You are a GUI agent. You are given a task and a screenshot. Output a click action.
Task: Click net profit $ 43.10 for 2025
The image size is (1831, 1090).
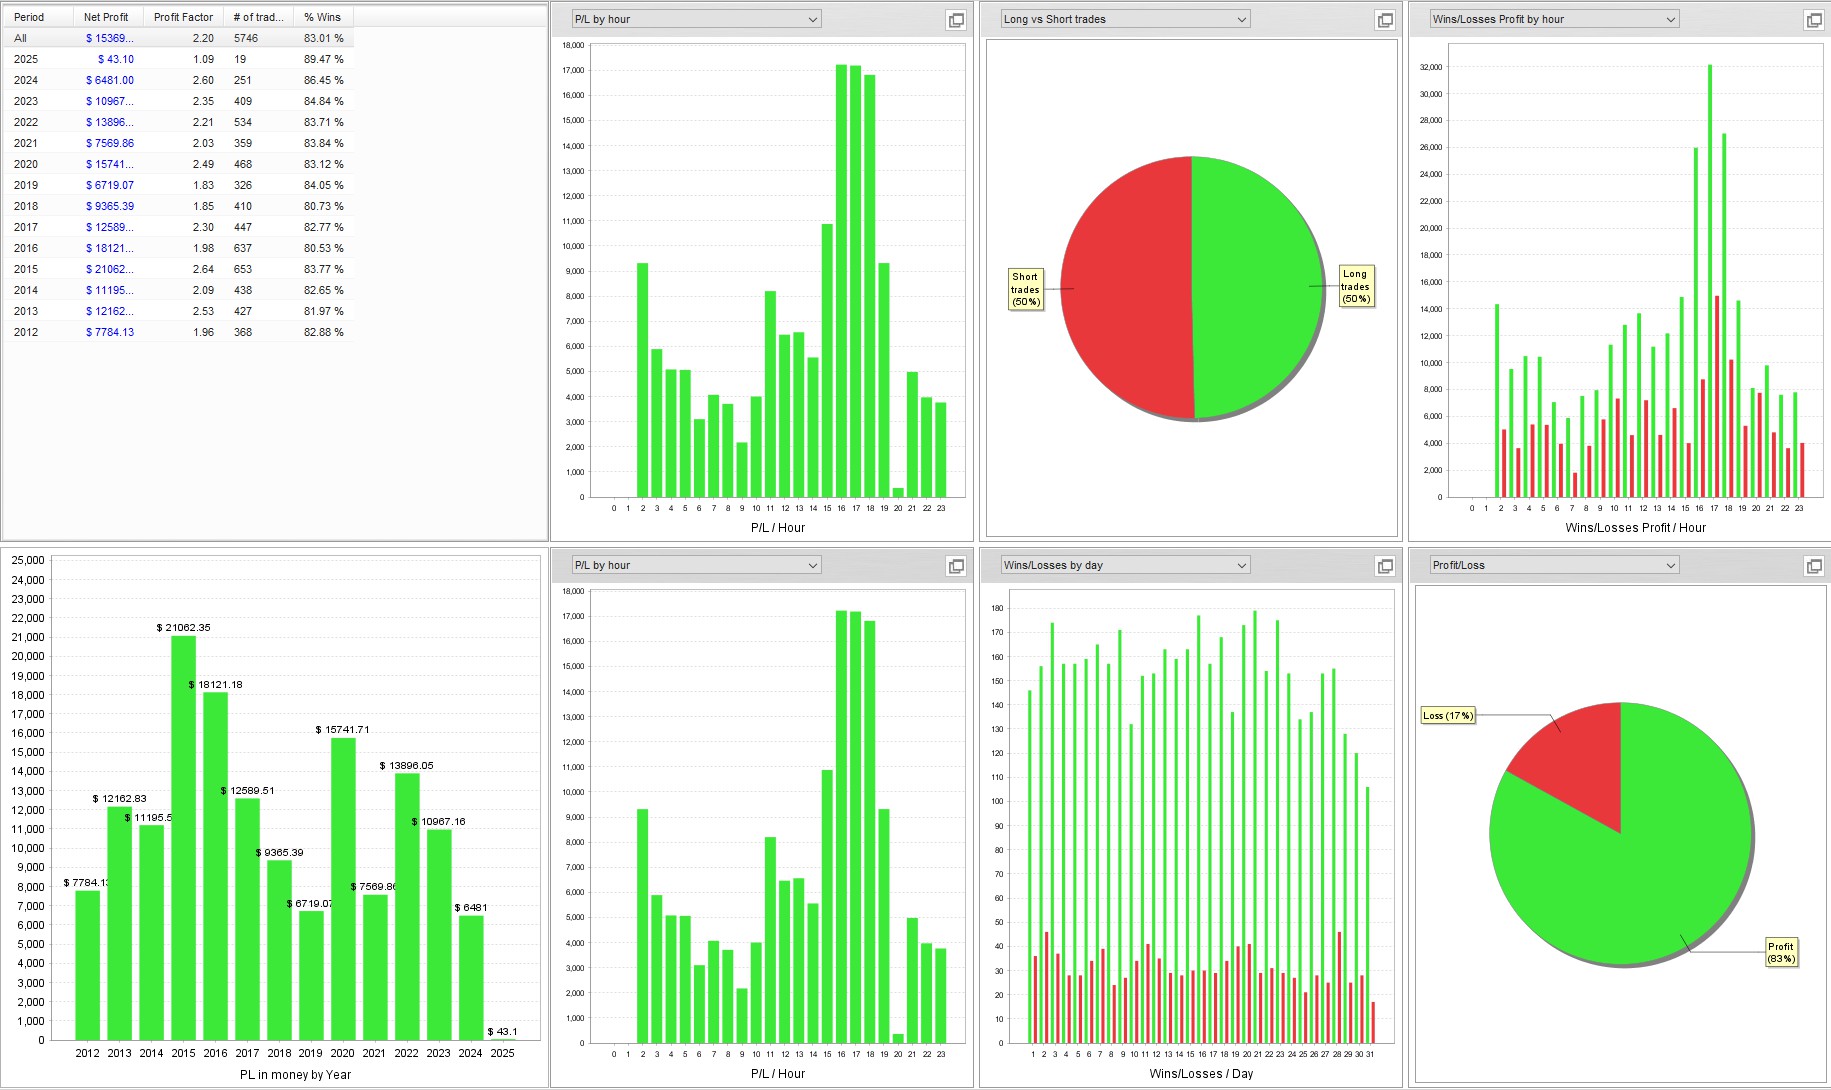point(116,59)
